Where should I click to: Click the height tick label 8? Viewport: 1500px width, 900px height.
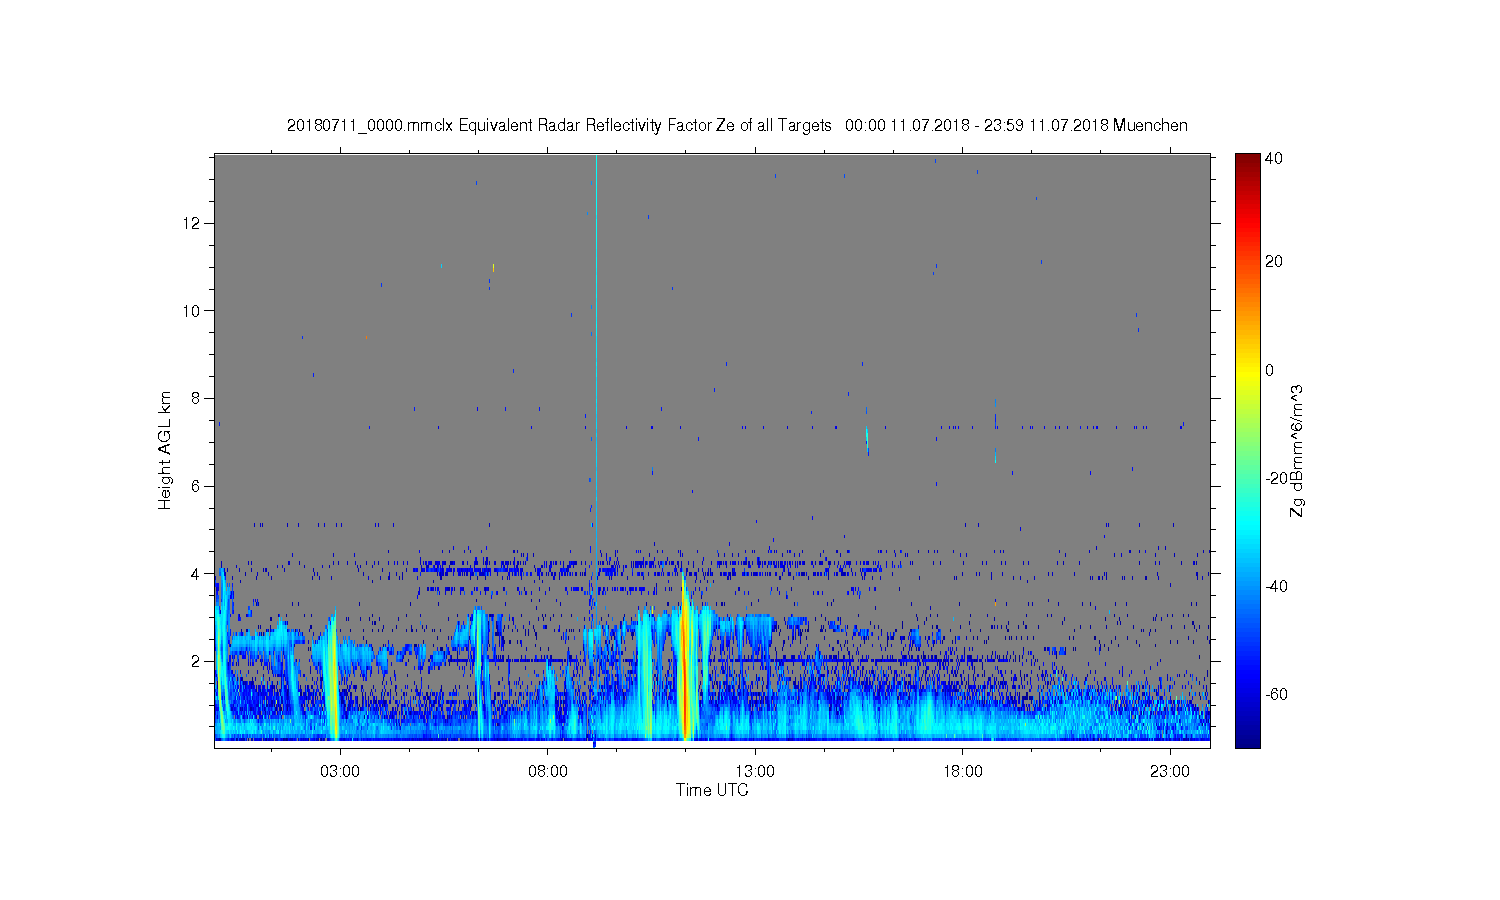197,398
